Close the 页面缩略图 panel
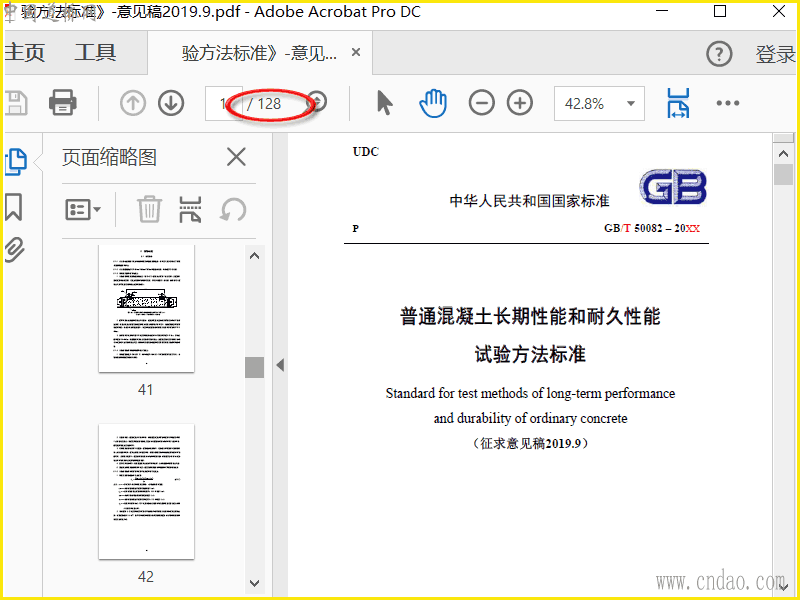 [236, 157]
